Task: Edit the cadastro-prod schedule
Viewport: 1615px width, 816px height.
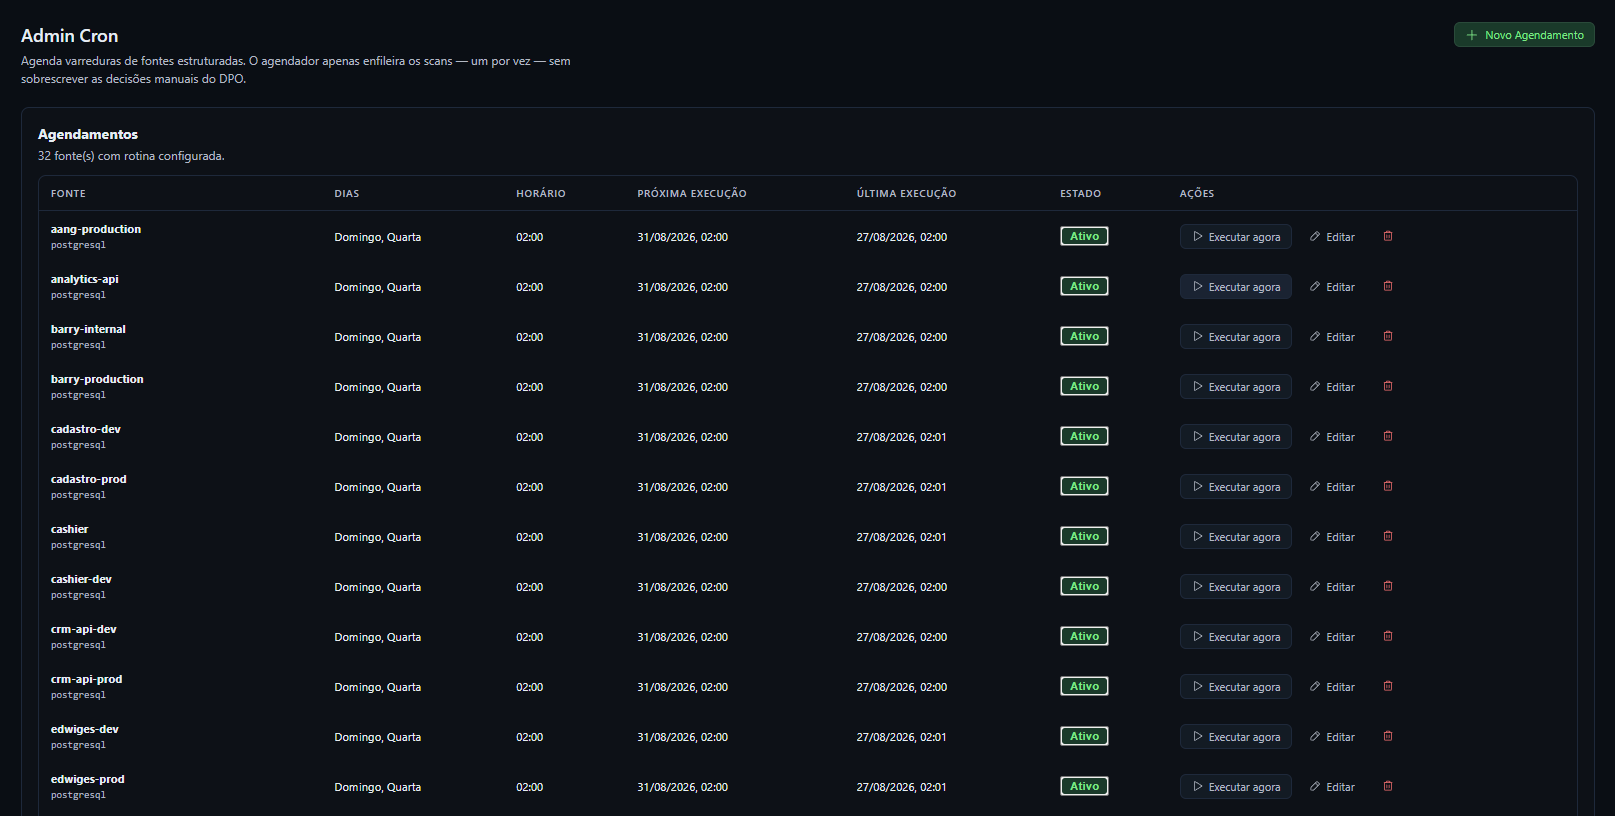Action: [x=1332, y=487]
